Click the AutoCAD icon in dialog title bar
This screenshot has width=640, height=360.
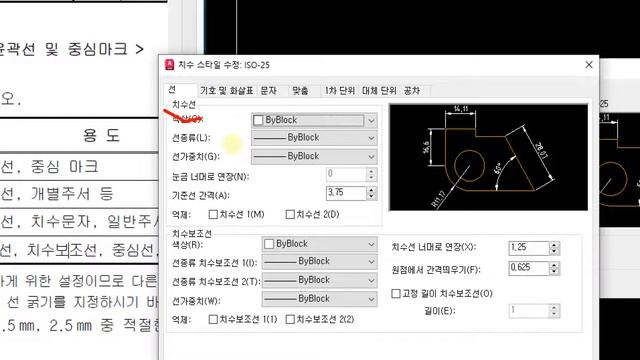click(169, 65)
